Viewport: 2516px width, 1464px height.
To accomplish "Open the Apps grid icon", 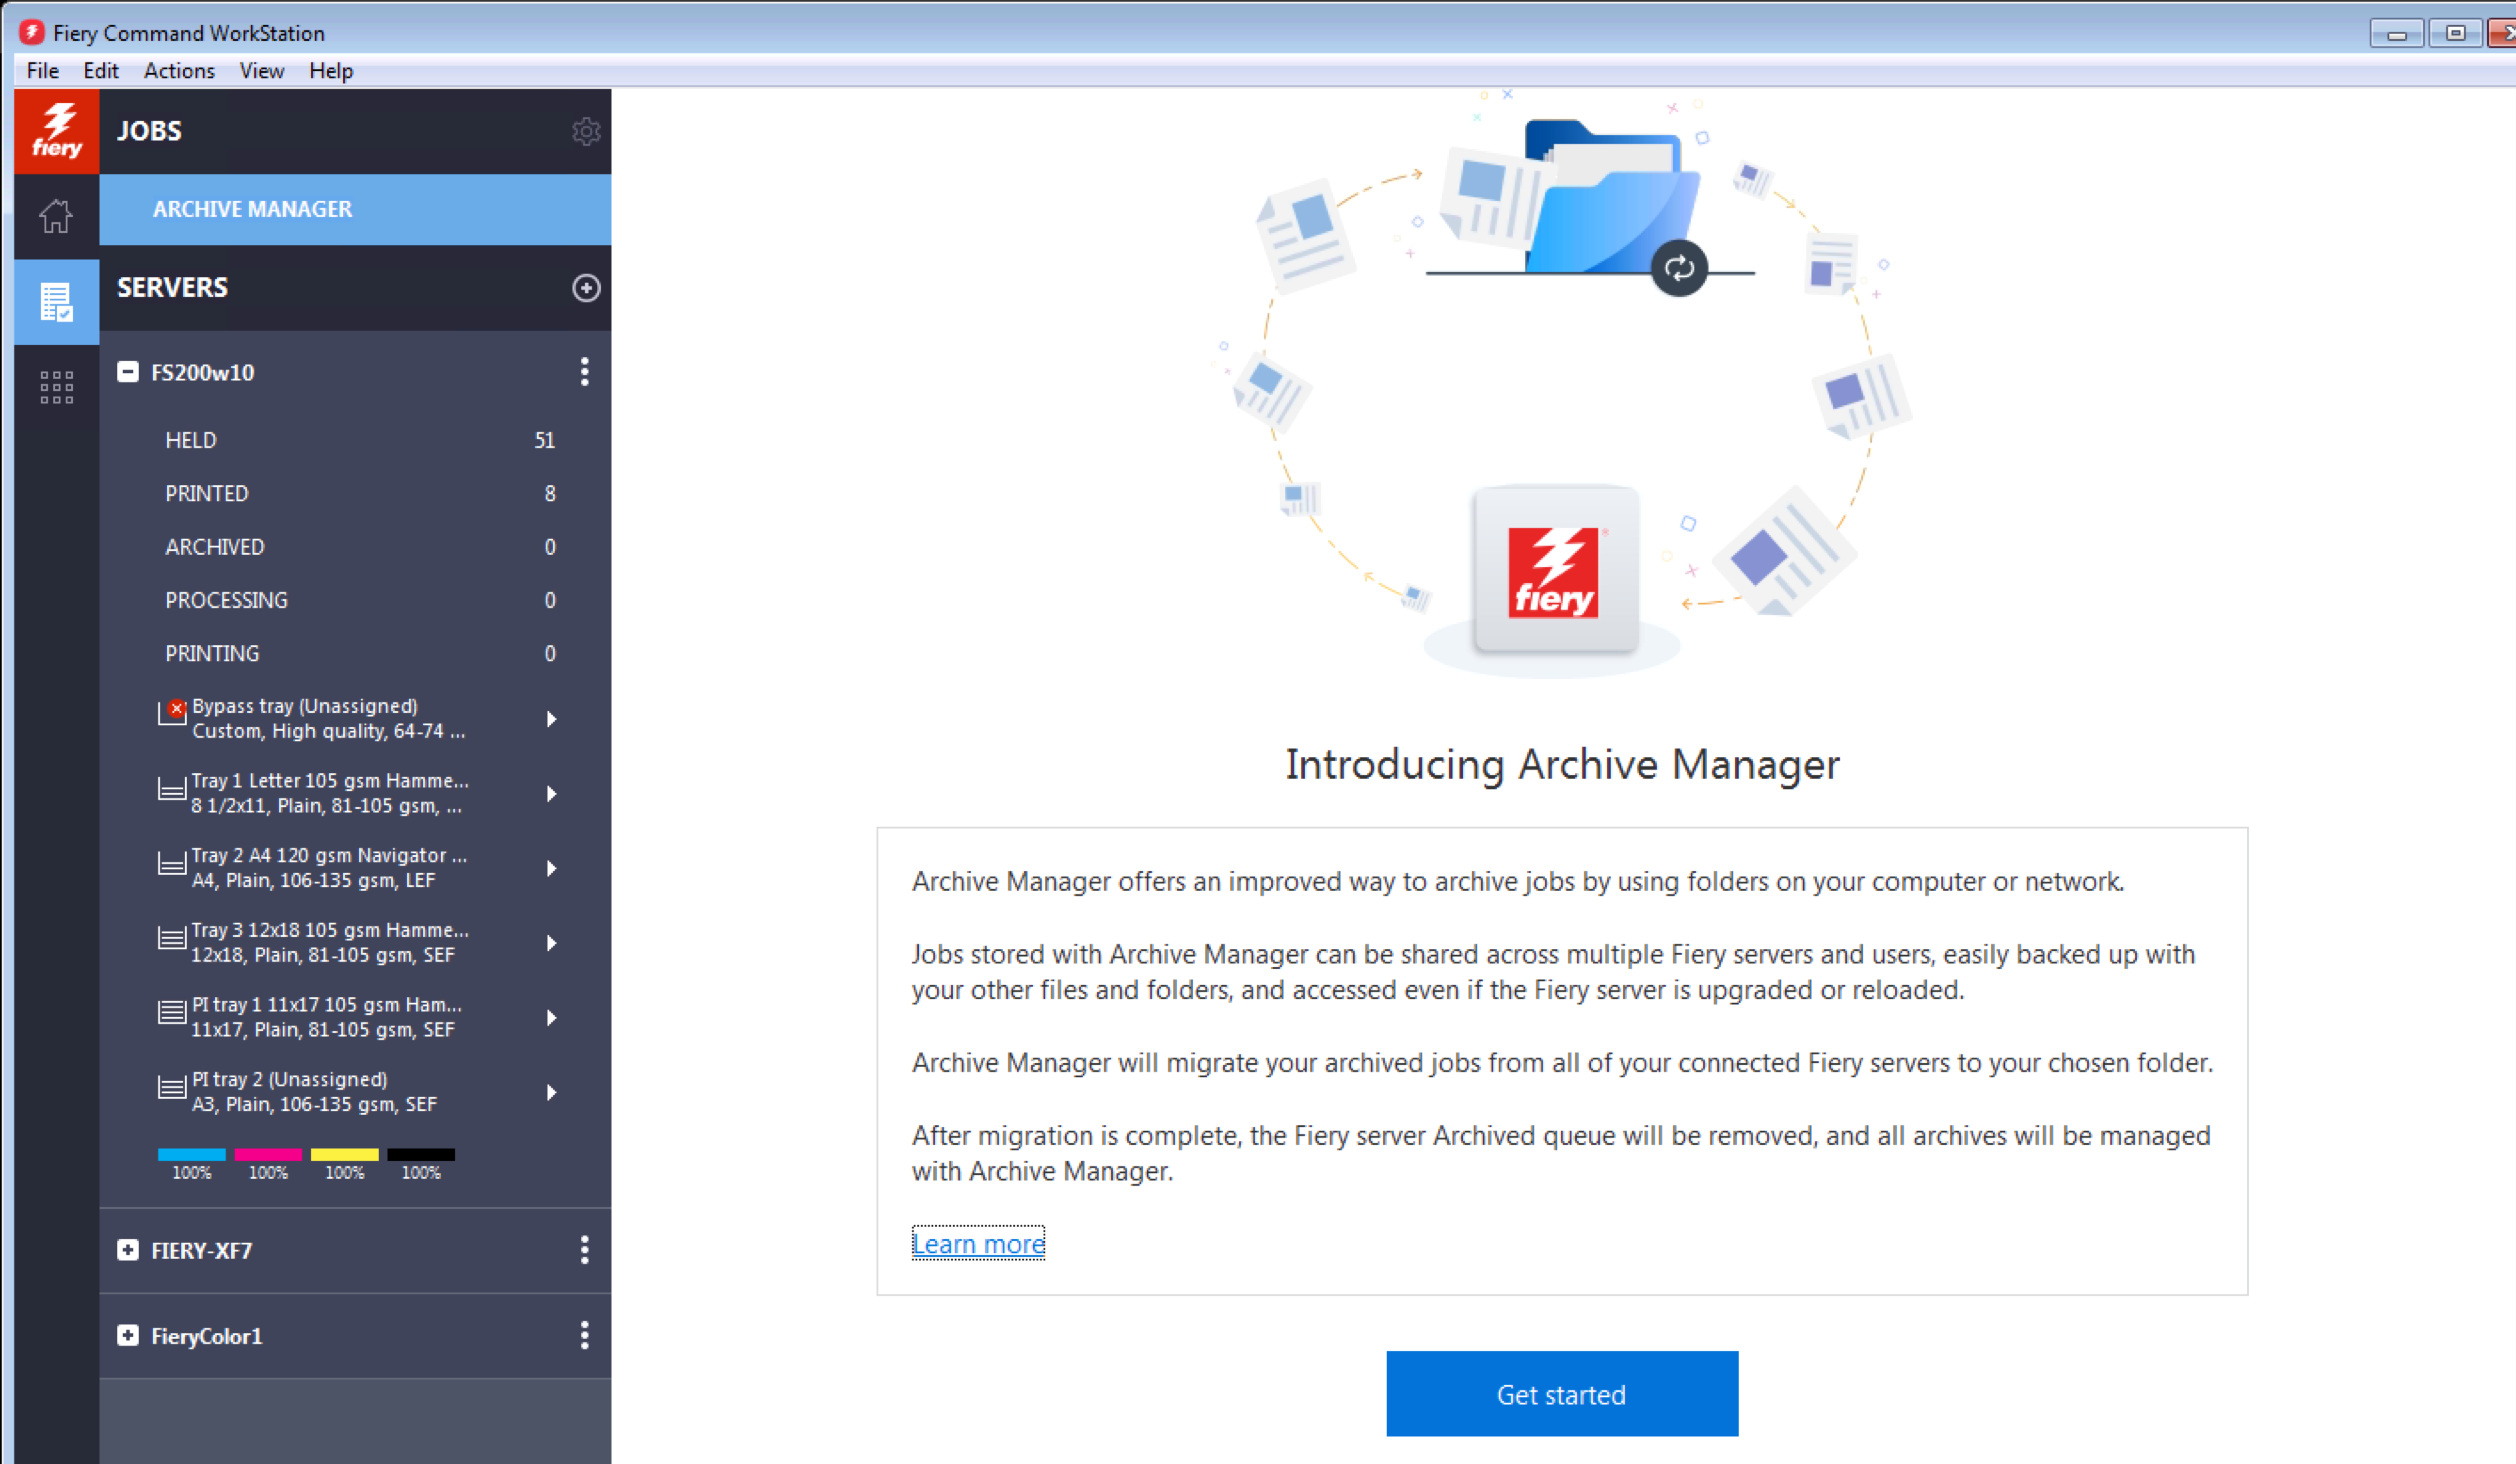I will tap(56, 387).
